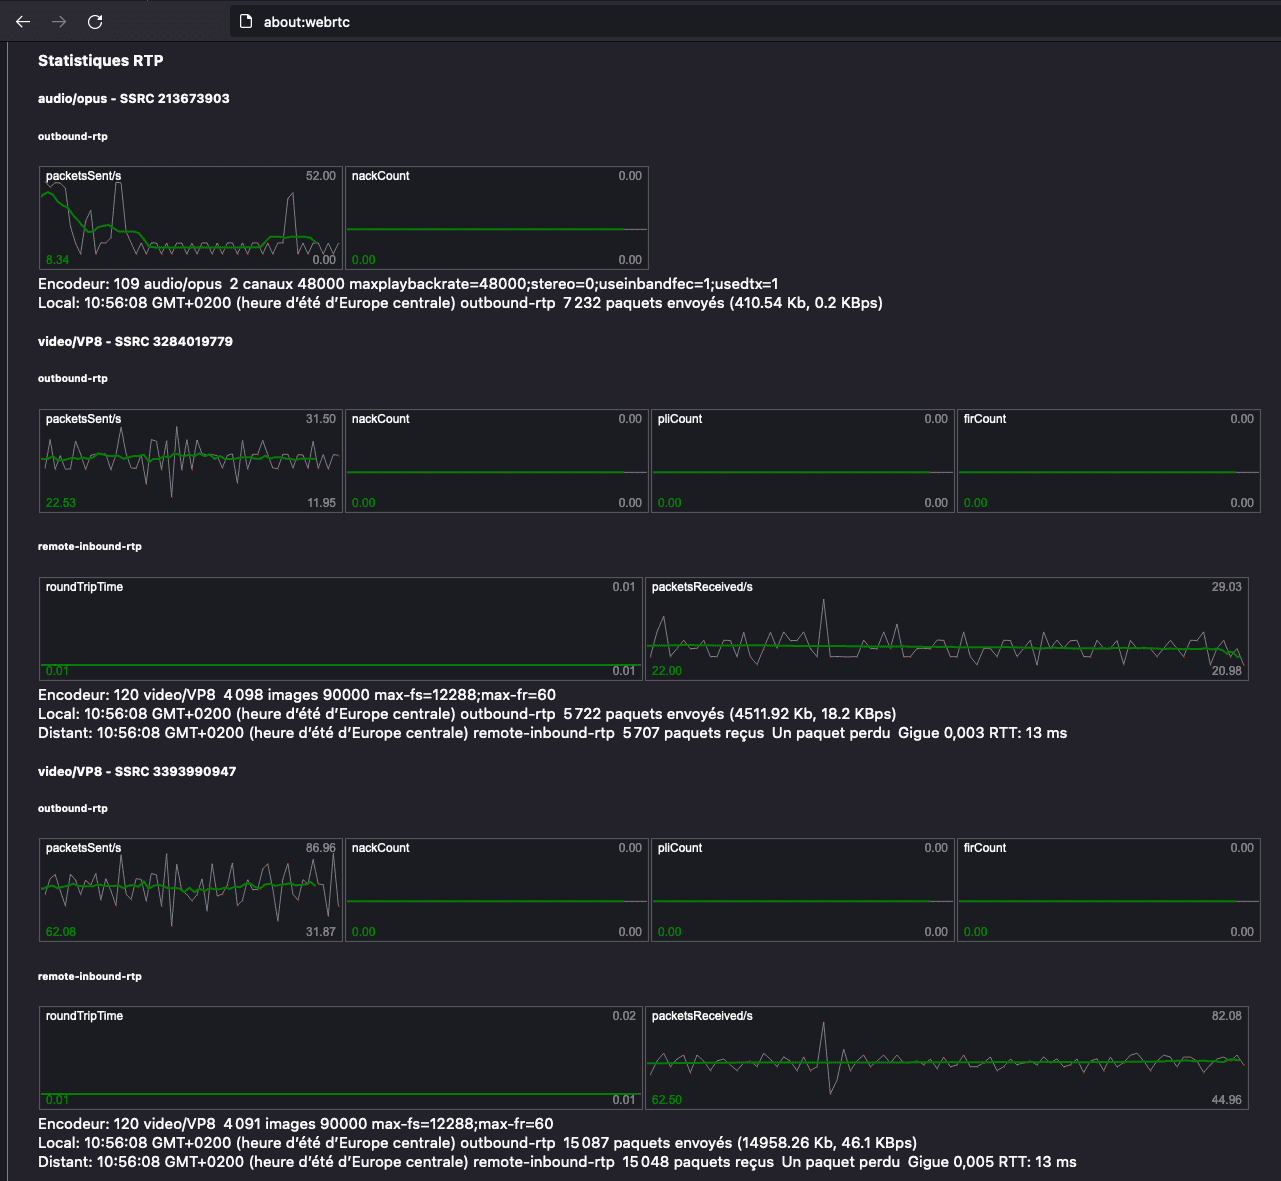Click the Statistiques RTP heading
This screenshot has width=1281, height=1181.
click(100, 60)
